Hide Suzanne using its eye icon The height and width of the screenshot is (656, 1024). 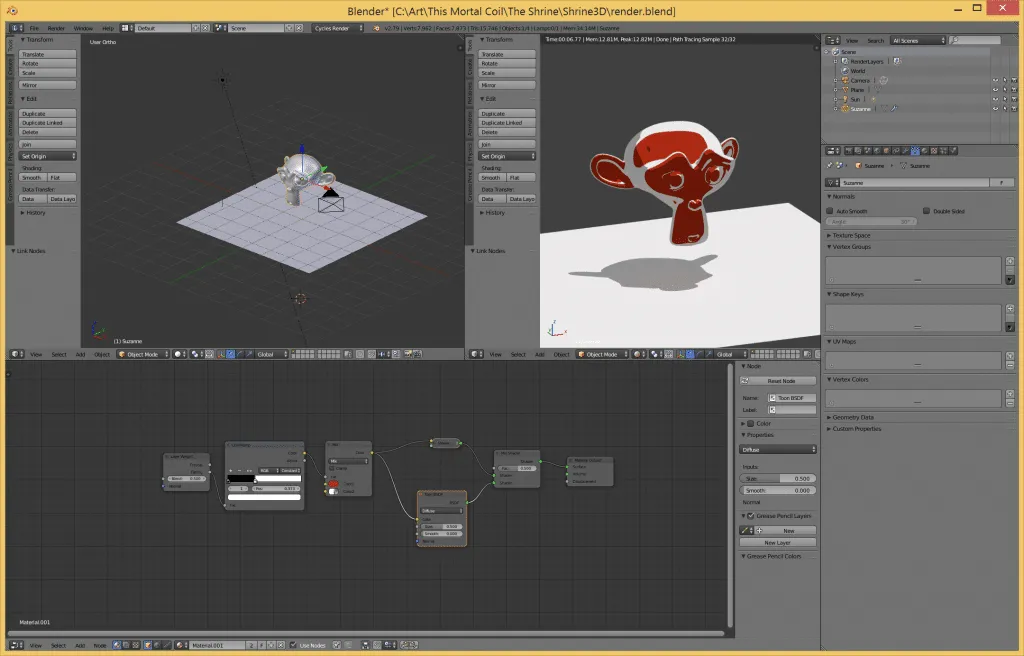pos(995,108)
